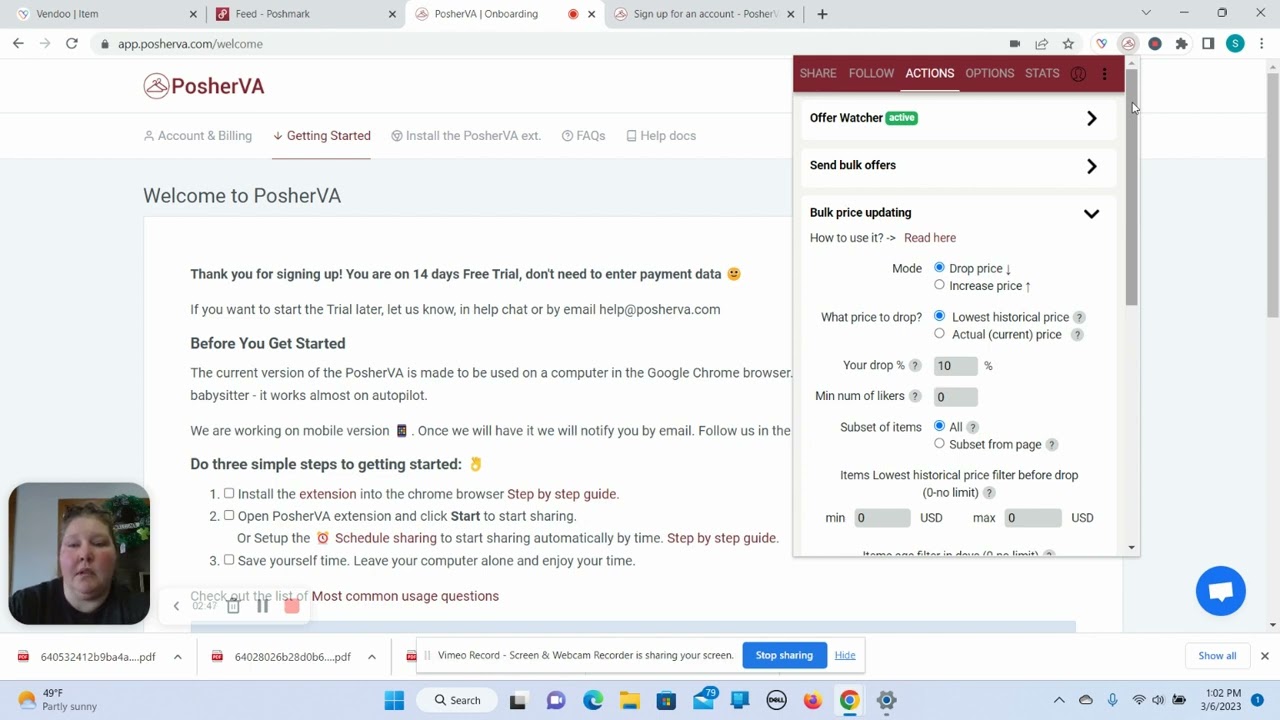This screenshot has width=1280, height=720.
Task: Choose Lowest historical price option
Action: [x=939, y=316]
